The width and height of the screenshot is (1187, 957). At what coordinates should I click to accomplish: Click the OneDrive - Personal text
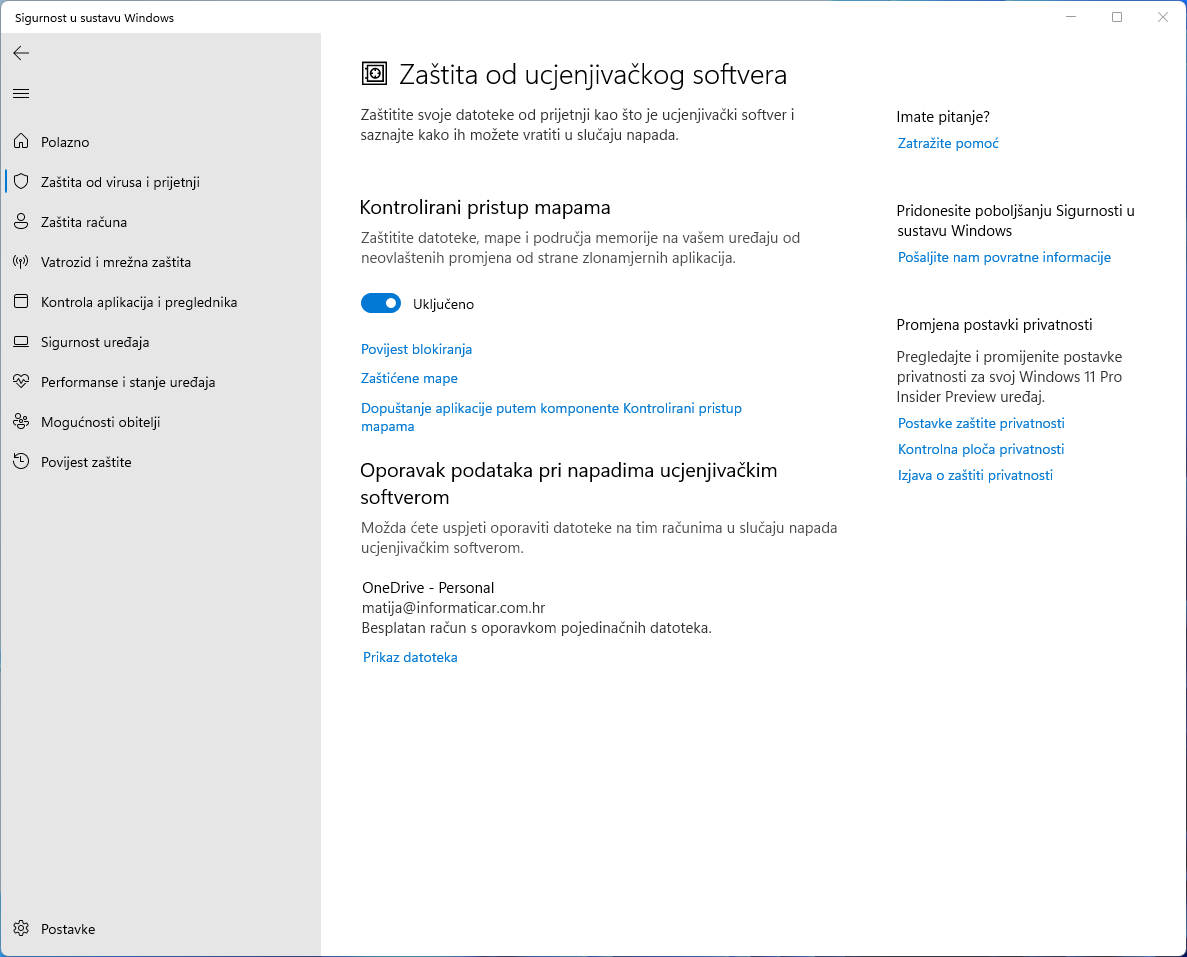click(x=428, y=588)
